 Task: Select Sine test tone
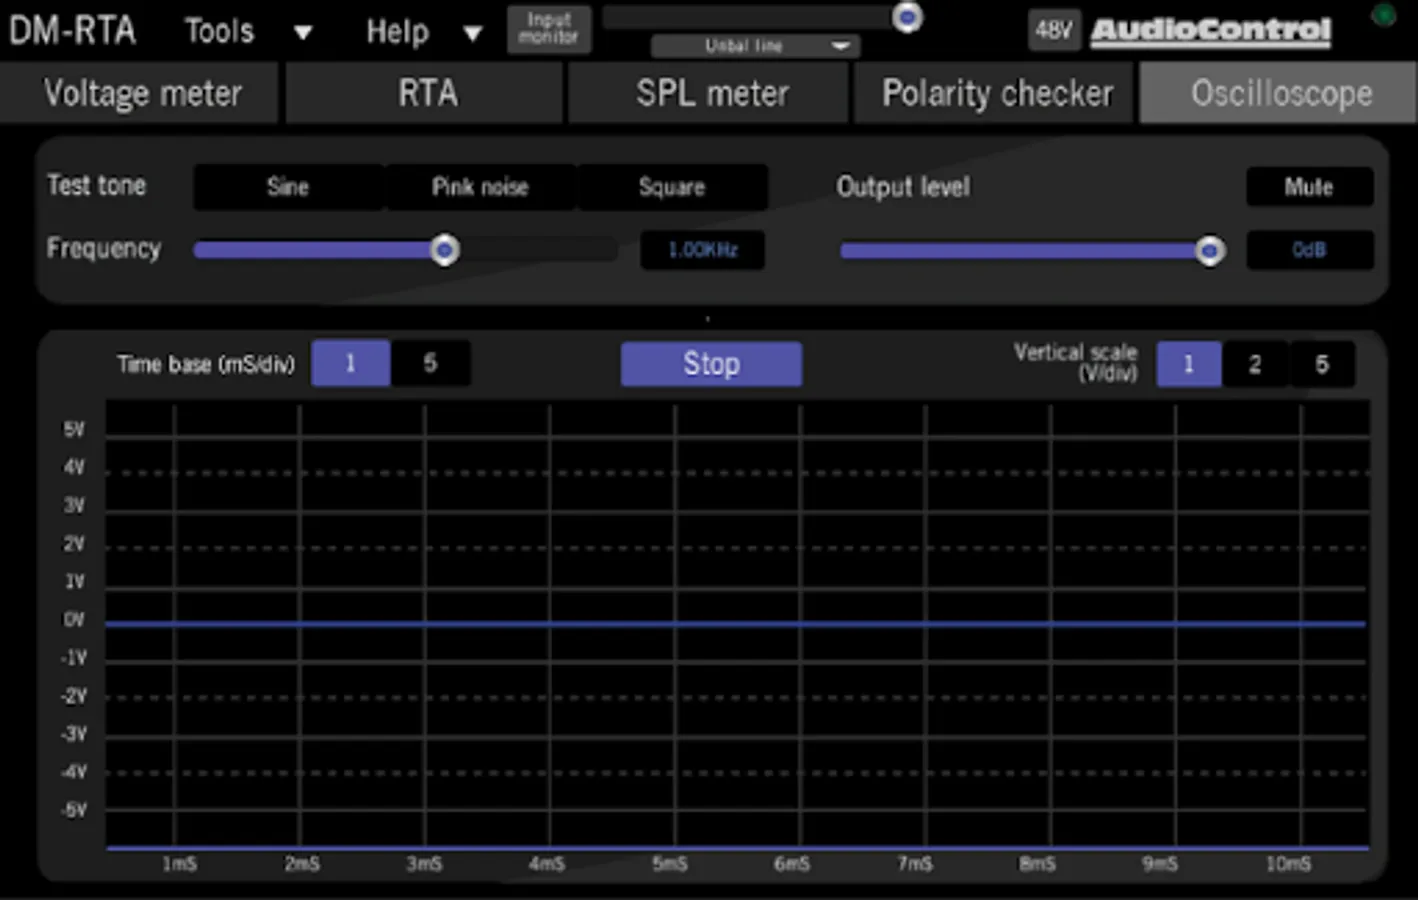(288, 187)
